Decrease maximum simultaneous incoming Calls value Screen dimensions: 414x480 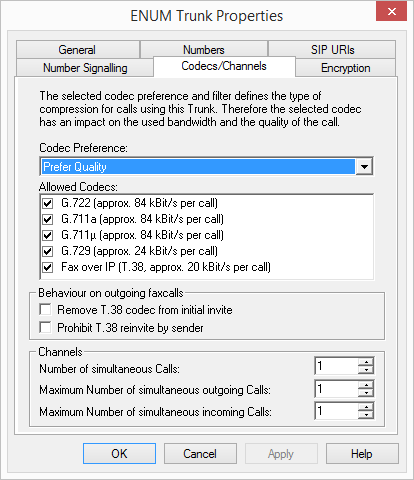(366, 415)
